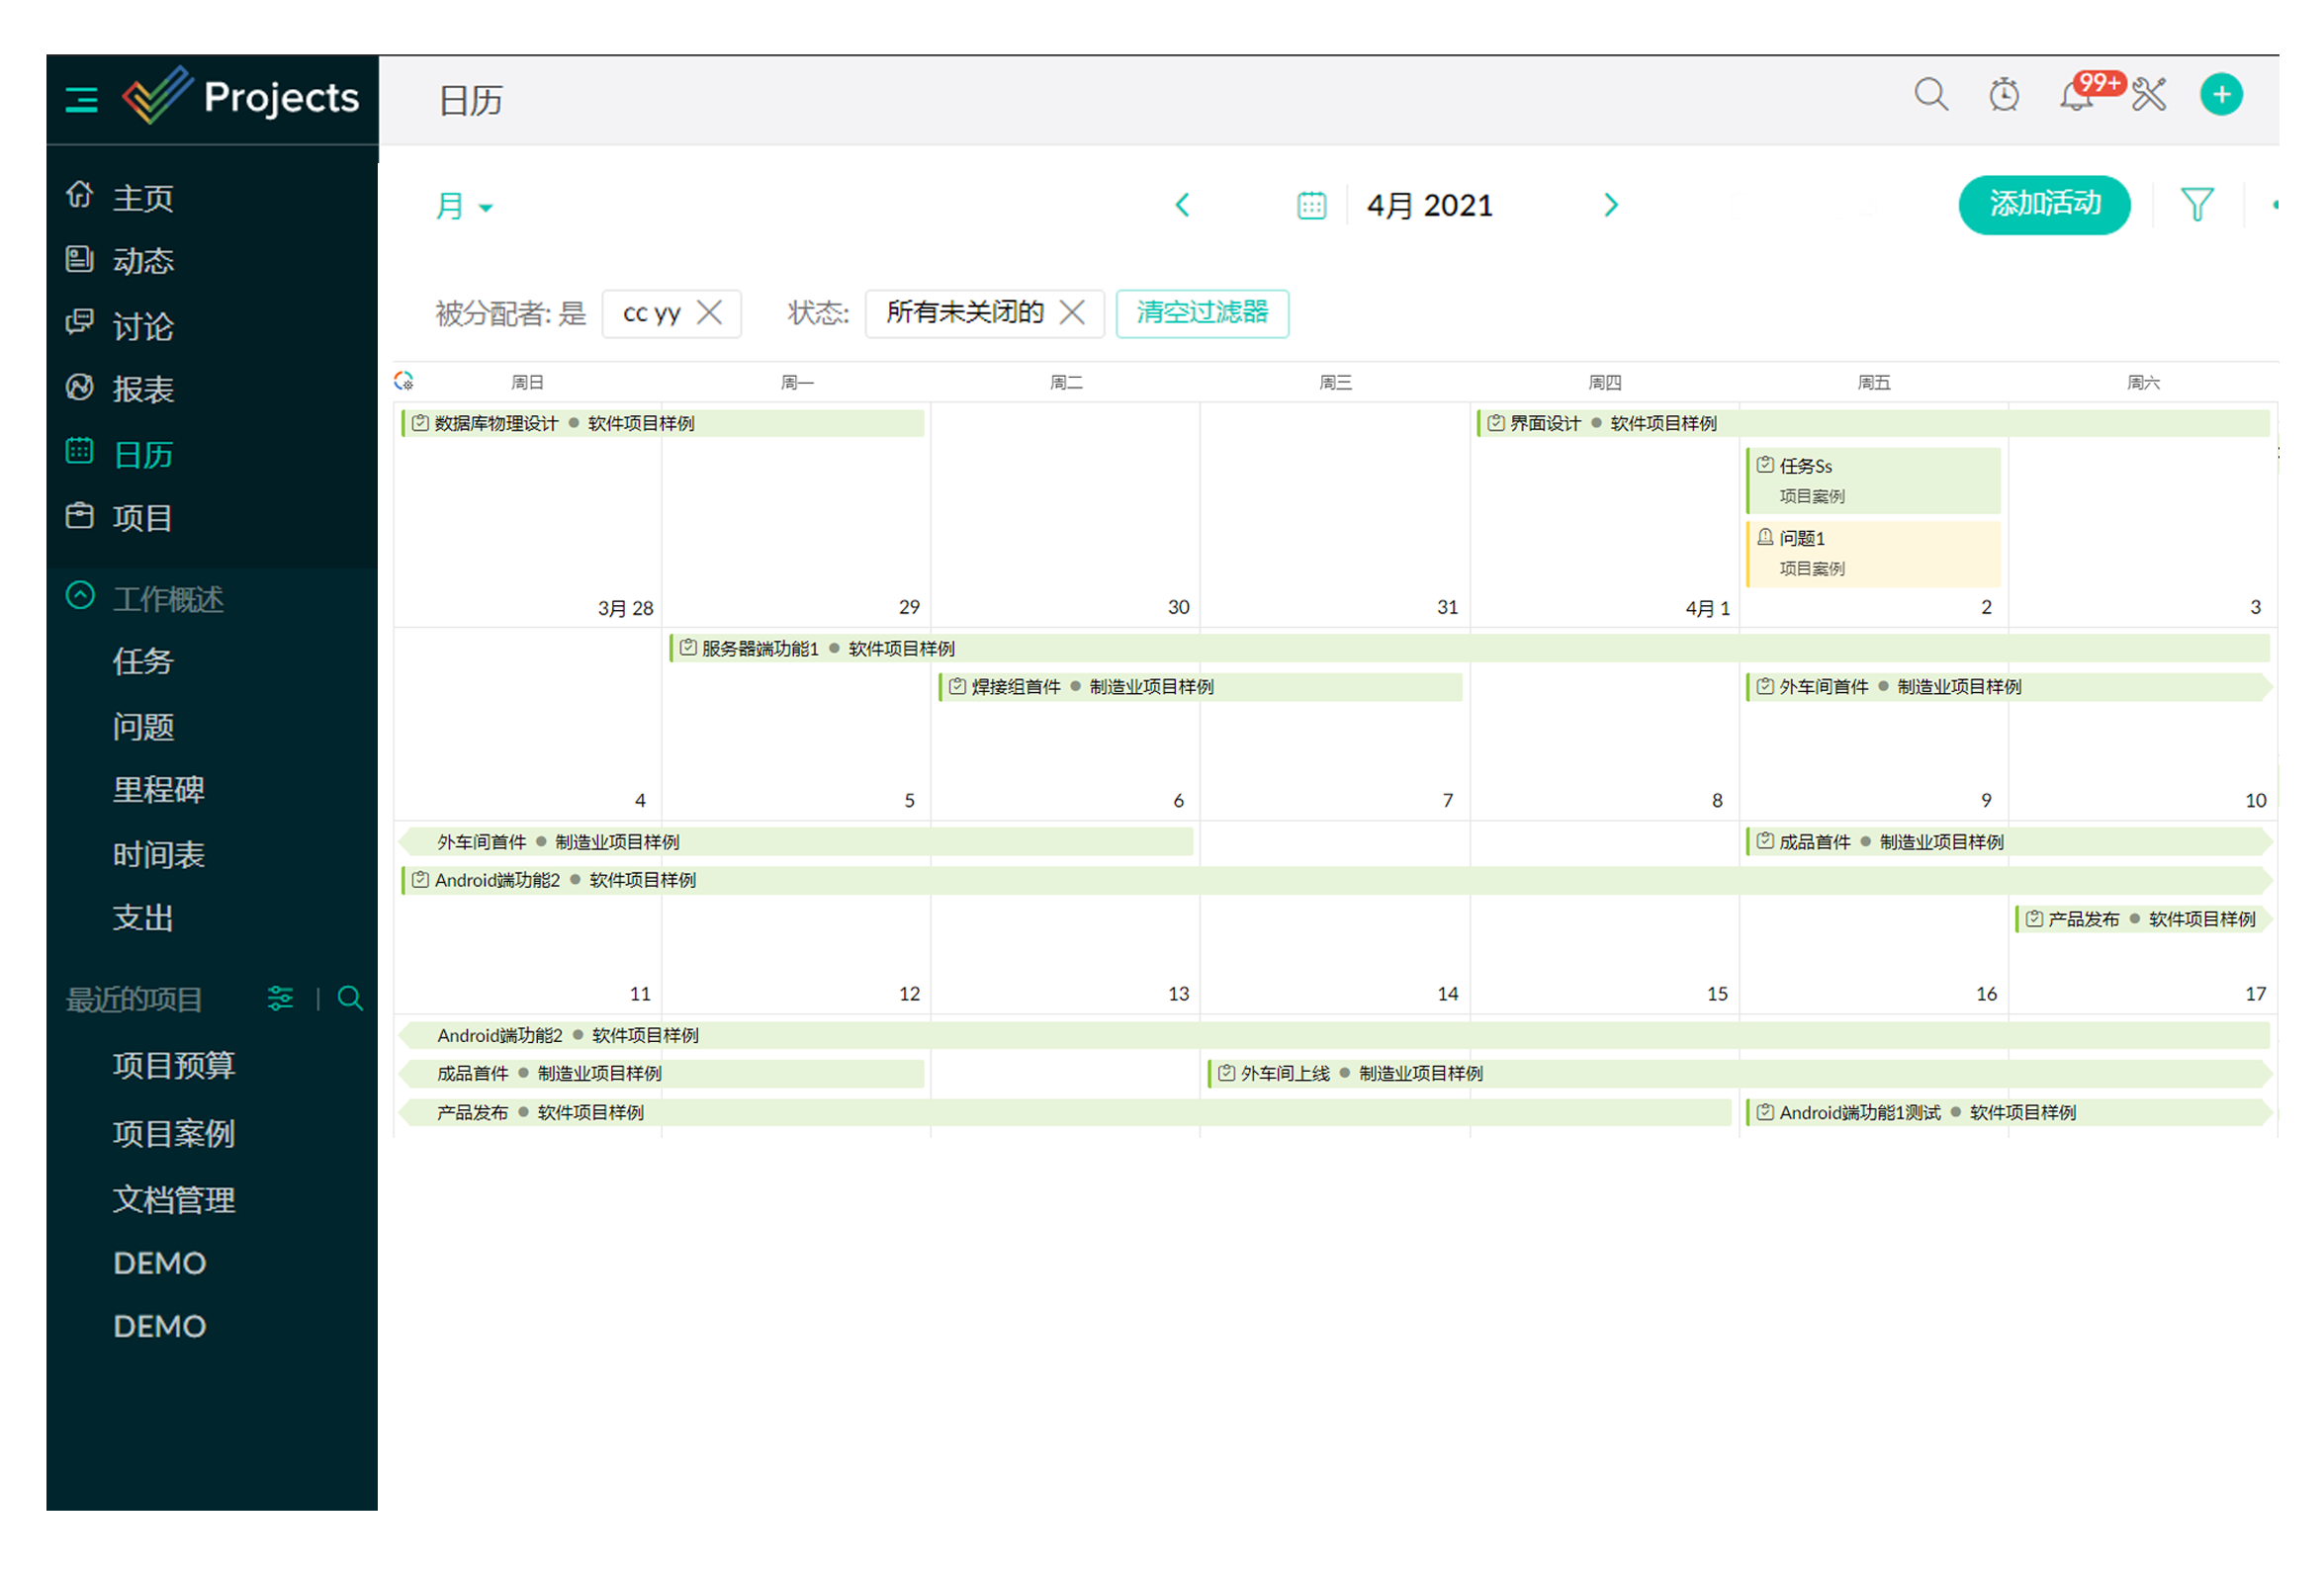Open the 月 view dropdown
2324x1571 pixels.
(x=464, y=206)
